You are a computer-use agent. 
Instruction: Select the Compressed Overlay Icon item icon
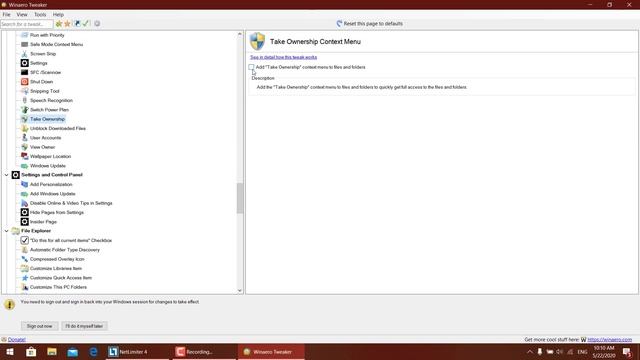click(24, 259)
